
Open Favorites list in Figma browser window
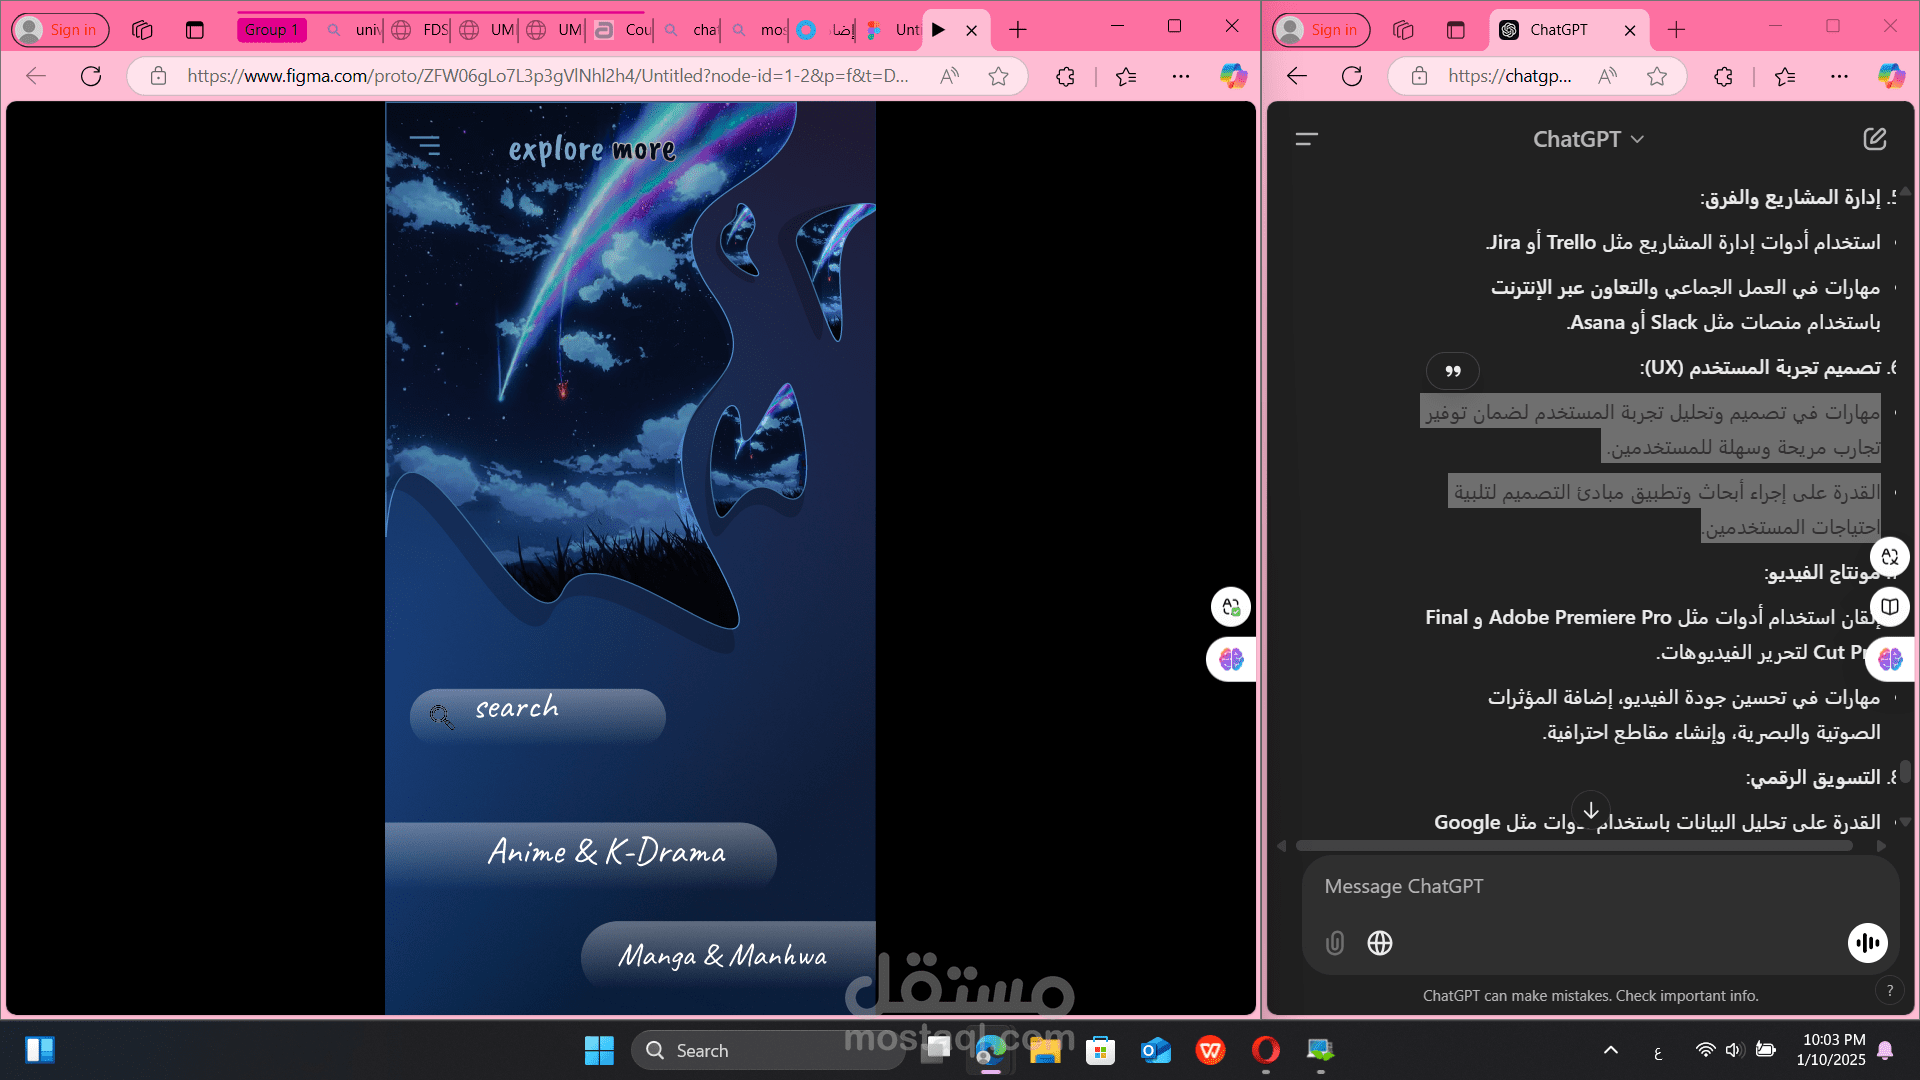(1126, 76)
